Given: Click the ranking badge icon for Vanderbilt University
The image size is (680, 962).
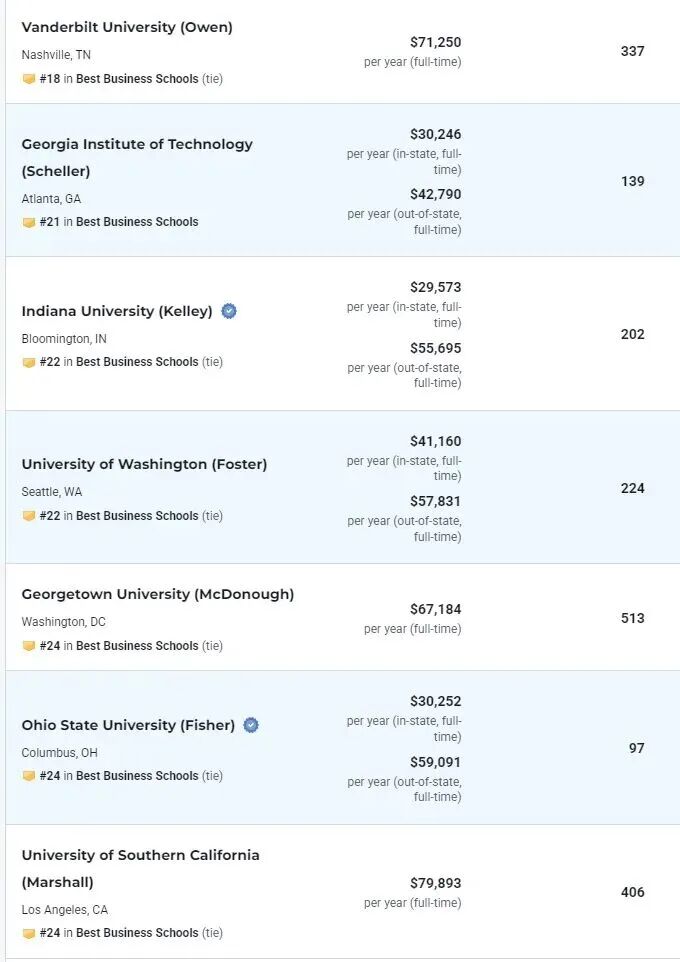Looking at the screenshot, I should 28,79.
